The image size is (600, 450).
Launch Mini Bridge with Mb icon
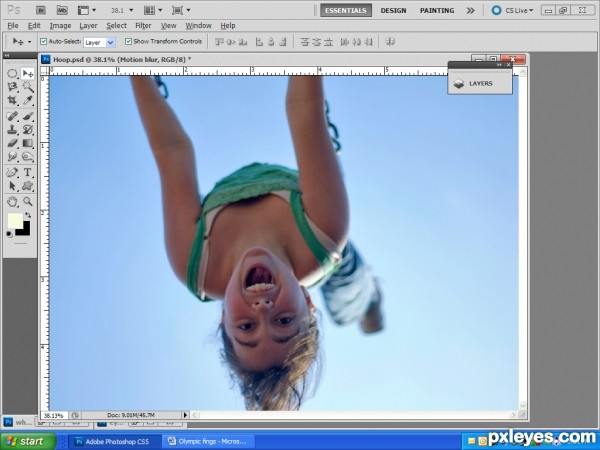62,10
